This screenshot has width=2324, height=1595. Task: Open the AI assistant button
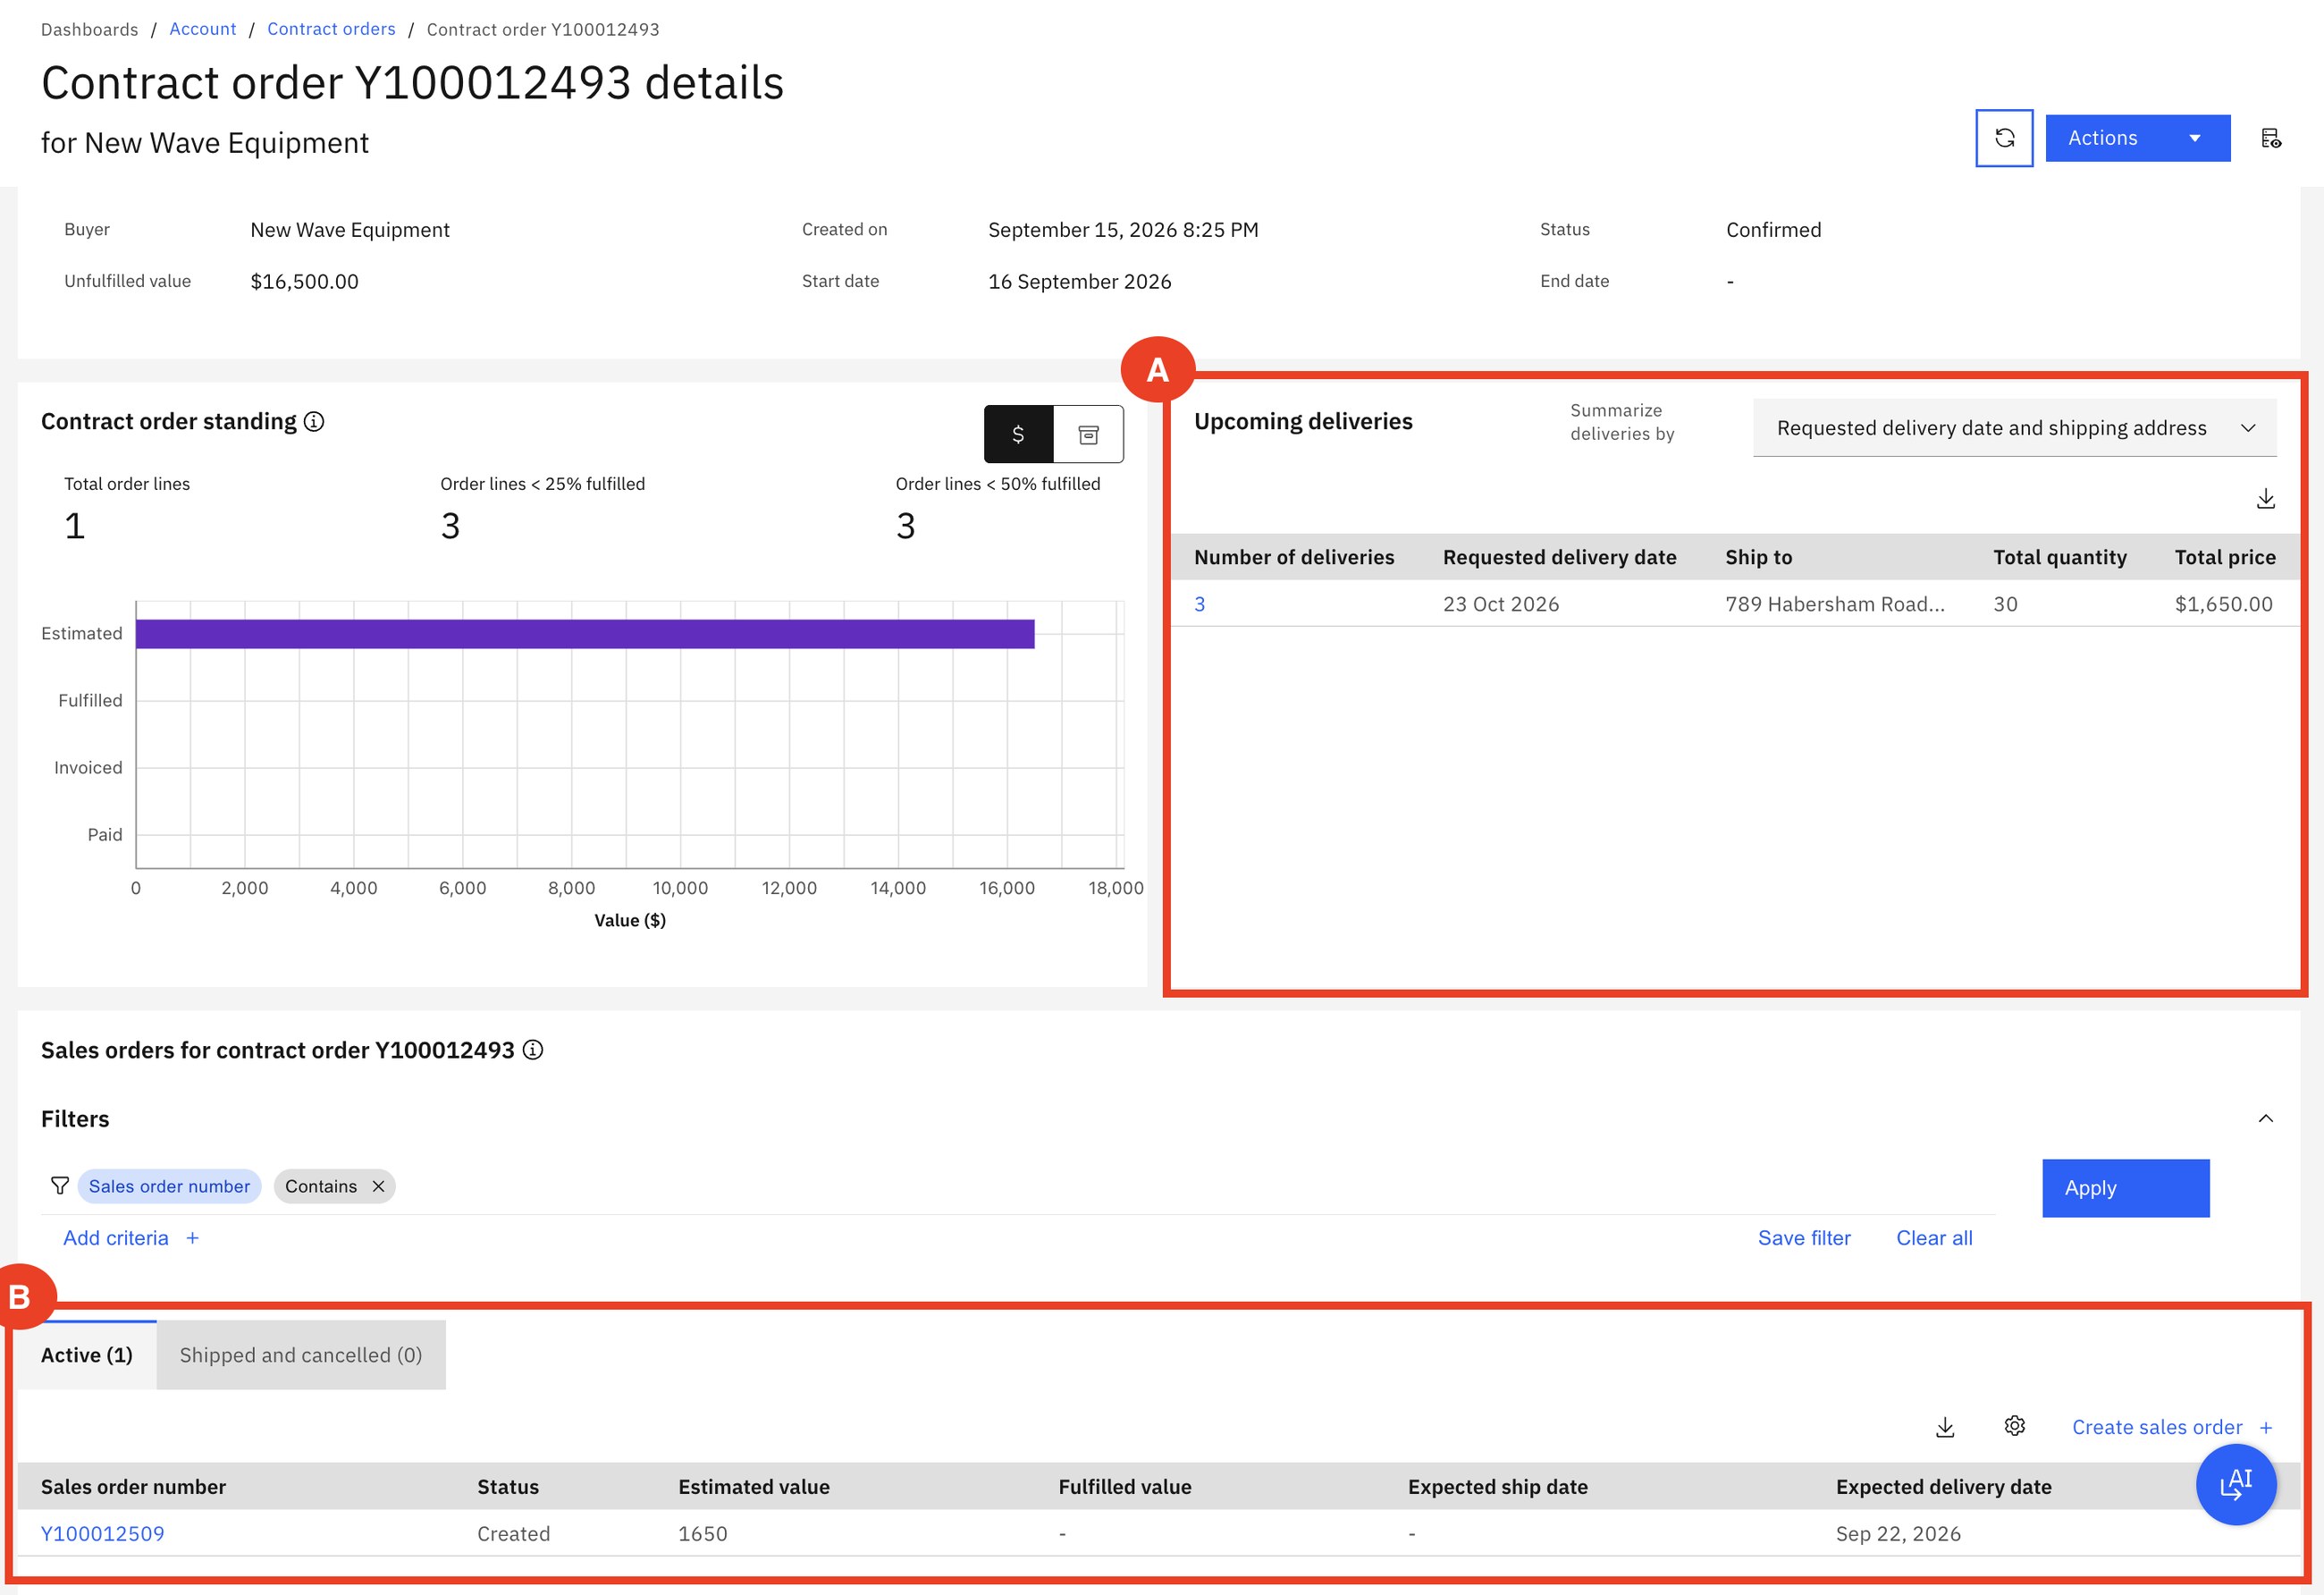2235,1484
